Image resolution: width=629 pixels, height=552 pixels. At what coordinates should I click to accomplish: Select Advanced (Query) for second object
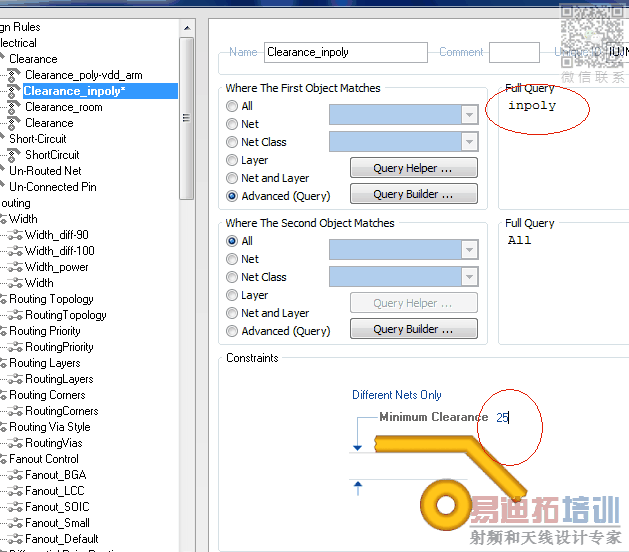(232, 331)
